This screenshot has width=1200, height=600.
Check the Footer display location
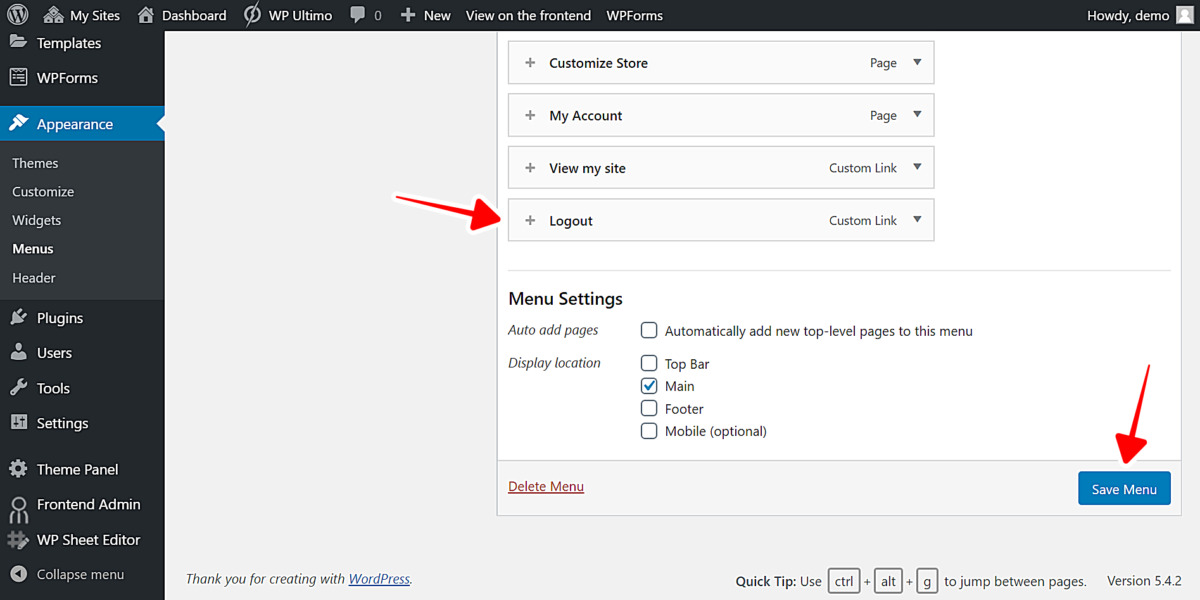click(648, 408)
